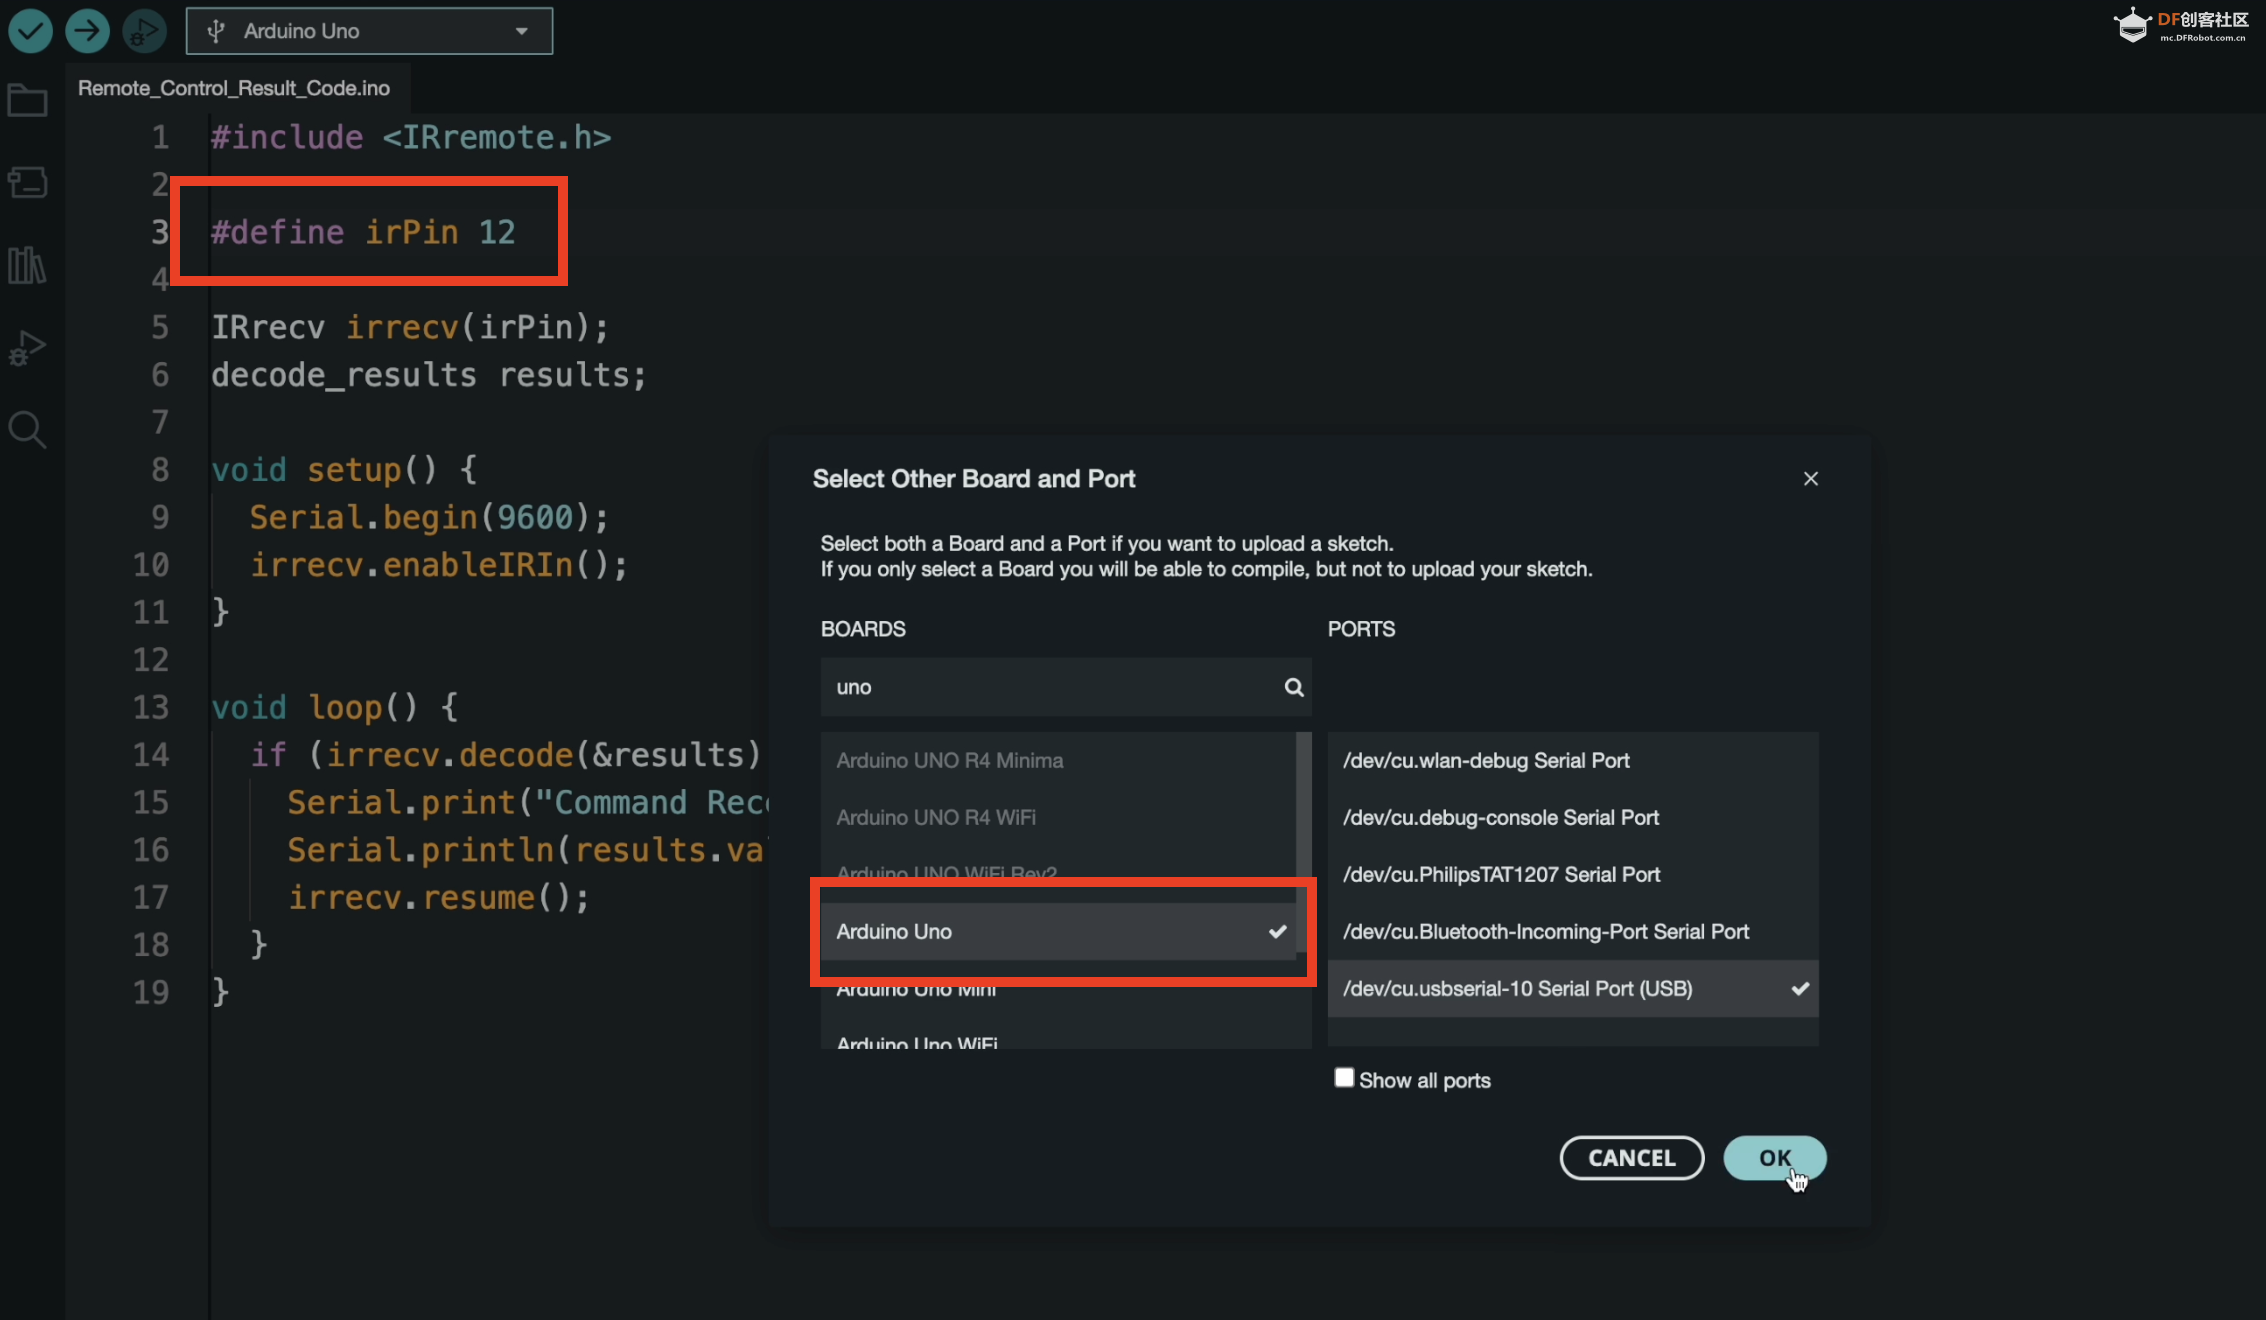The height and width of the screenshot is (1320, 2266).
Task: Select /dev/cu.wlan-debug Serial Port
Action: point(1573,761)
